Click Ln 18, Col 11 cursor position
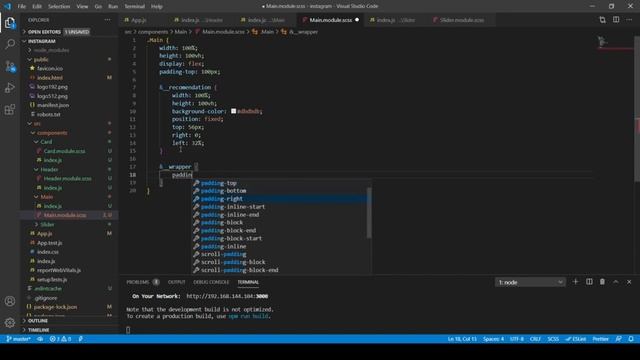Viewport: 640px width, 360px height. tap(462, 339)
